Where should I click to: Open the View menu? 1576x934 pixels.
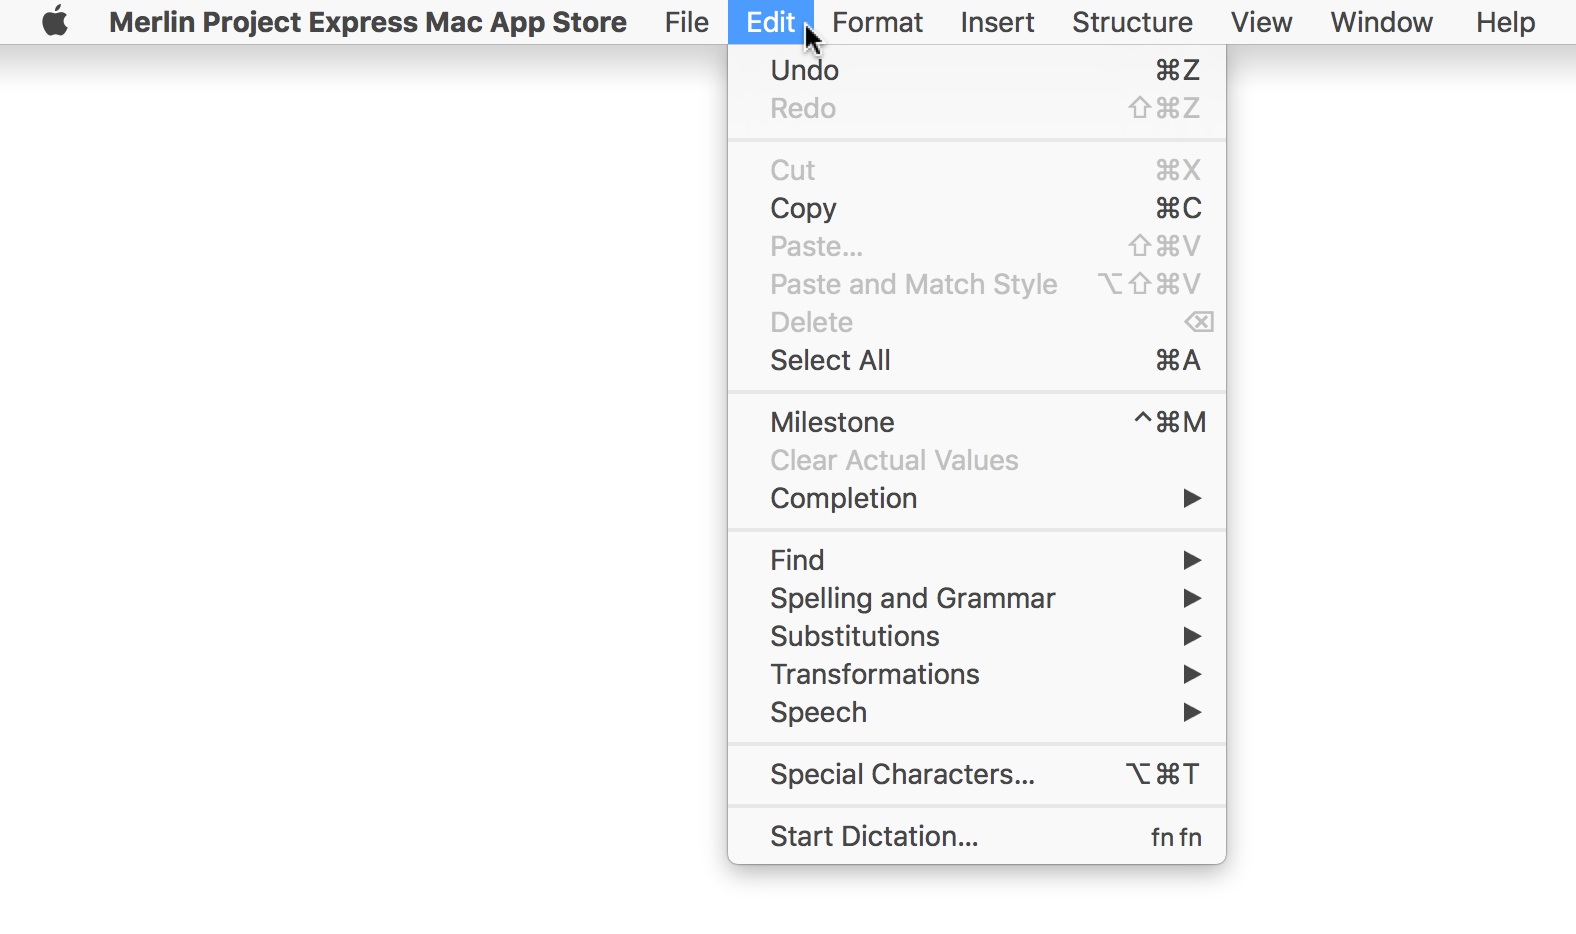(x=1261, y=22)
